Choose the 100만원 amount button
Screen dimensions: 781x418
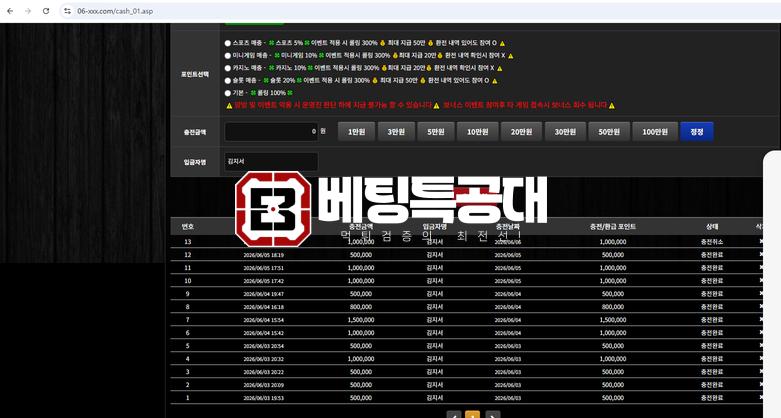point(654,132)
